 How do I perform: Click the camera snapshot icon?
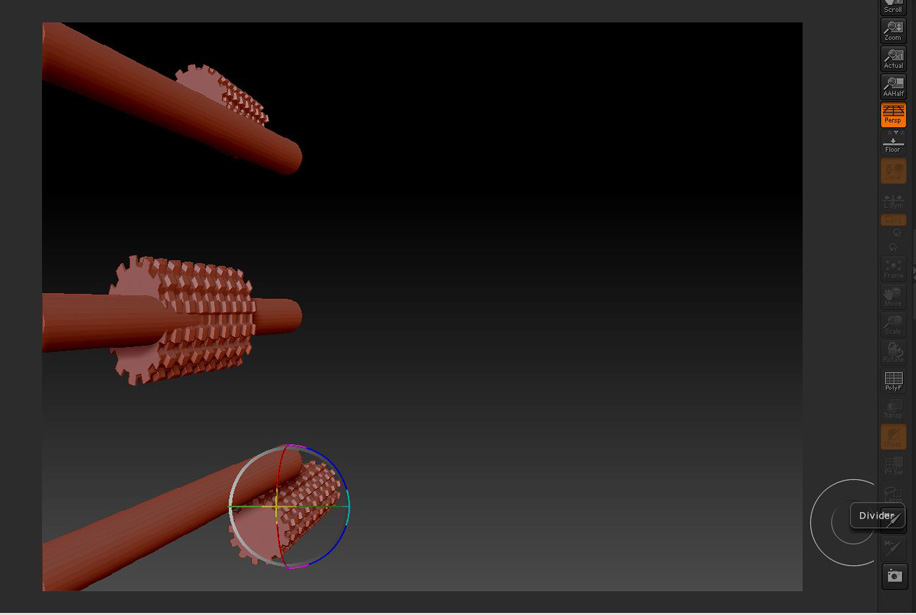(x=894, y=576)
